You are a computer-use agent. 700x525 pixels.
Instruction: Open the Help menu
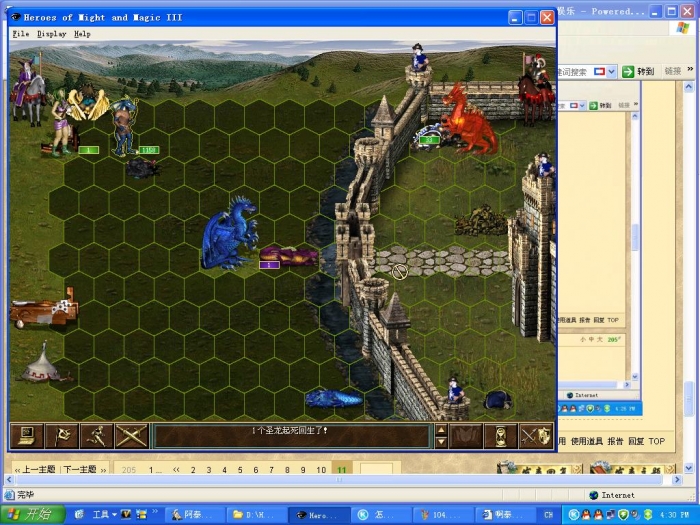(82, 34)
